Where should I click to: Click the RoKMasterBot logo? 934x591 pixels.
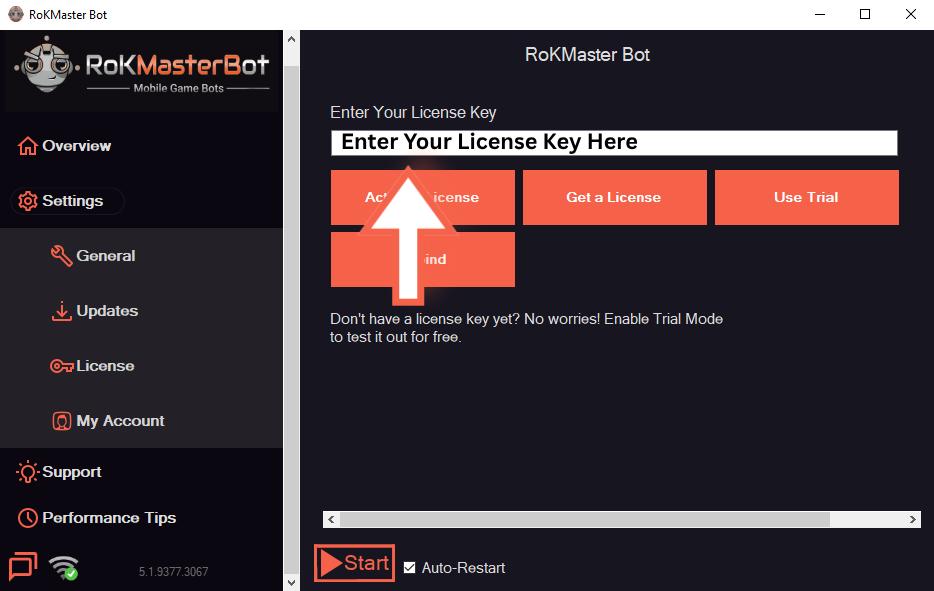pos(142,71)
